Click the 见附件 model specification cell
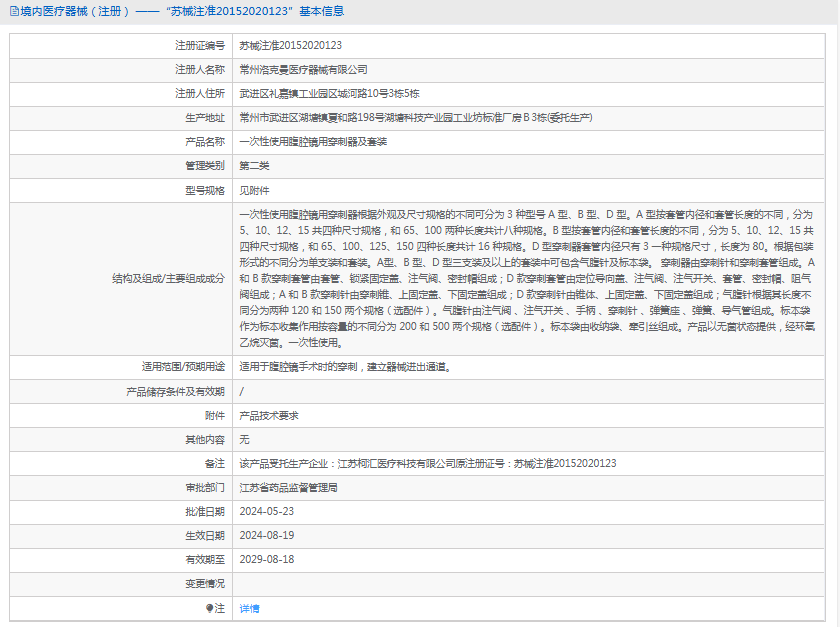Viewport: 840px width, 627px height. click(x=528, y=191)
